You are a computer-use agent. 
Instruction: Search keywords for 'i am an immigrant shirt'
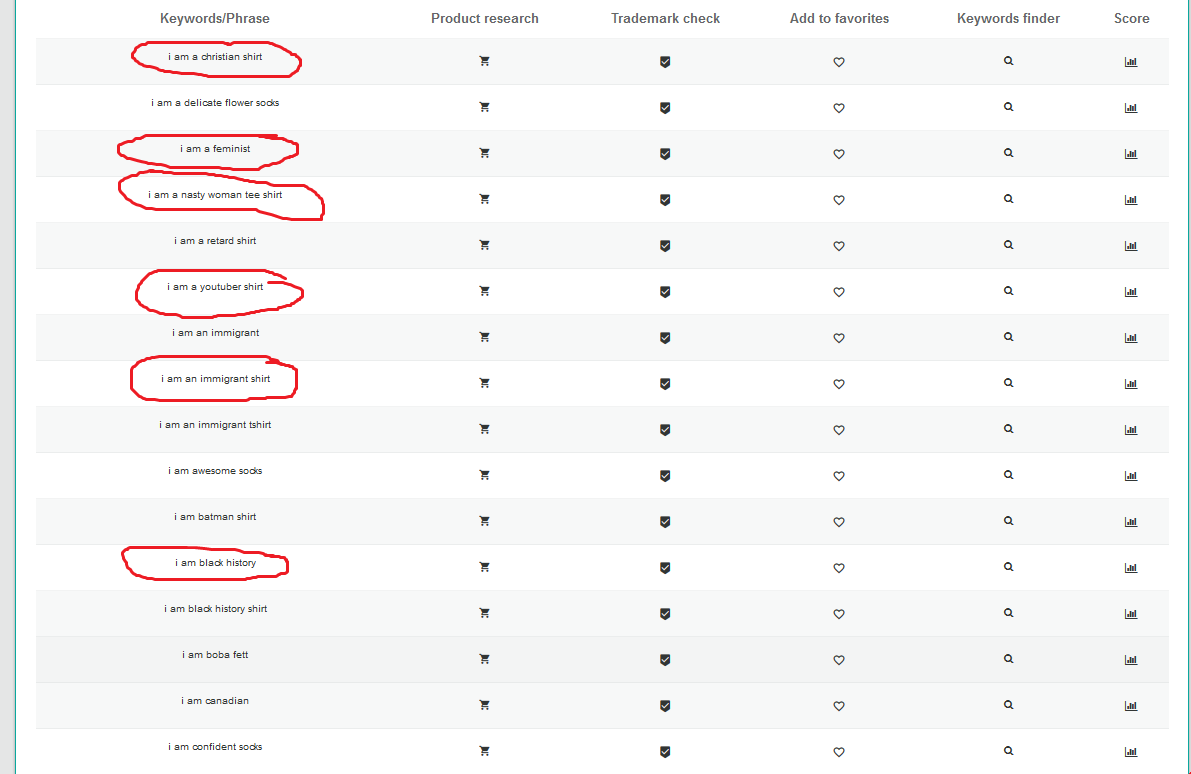(x=1008, y=383)
